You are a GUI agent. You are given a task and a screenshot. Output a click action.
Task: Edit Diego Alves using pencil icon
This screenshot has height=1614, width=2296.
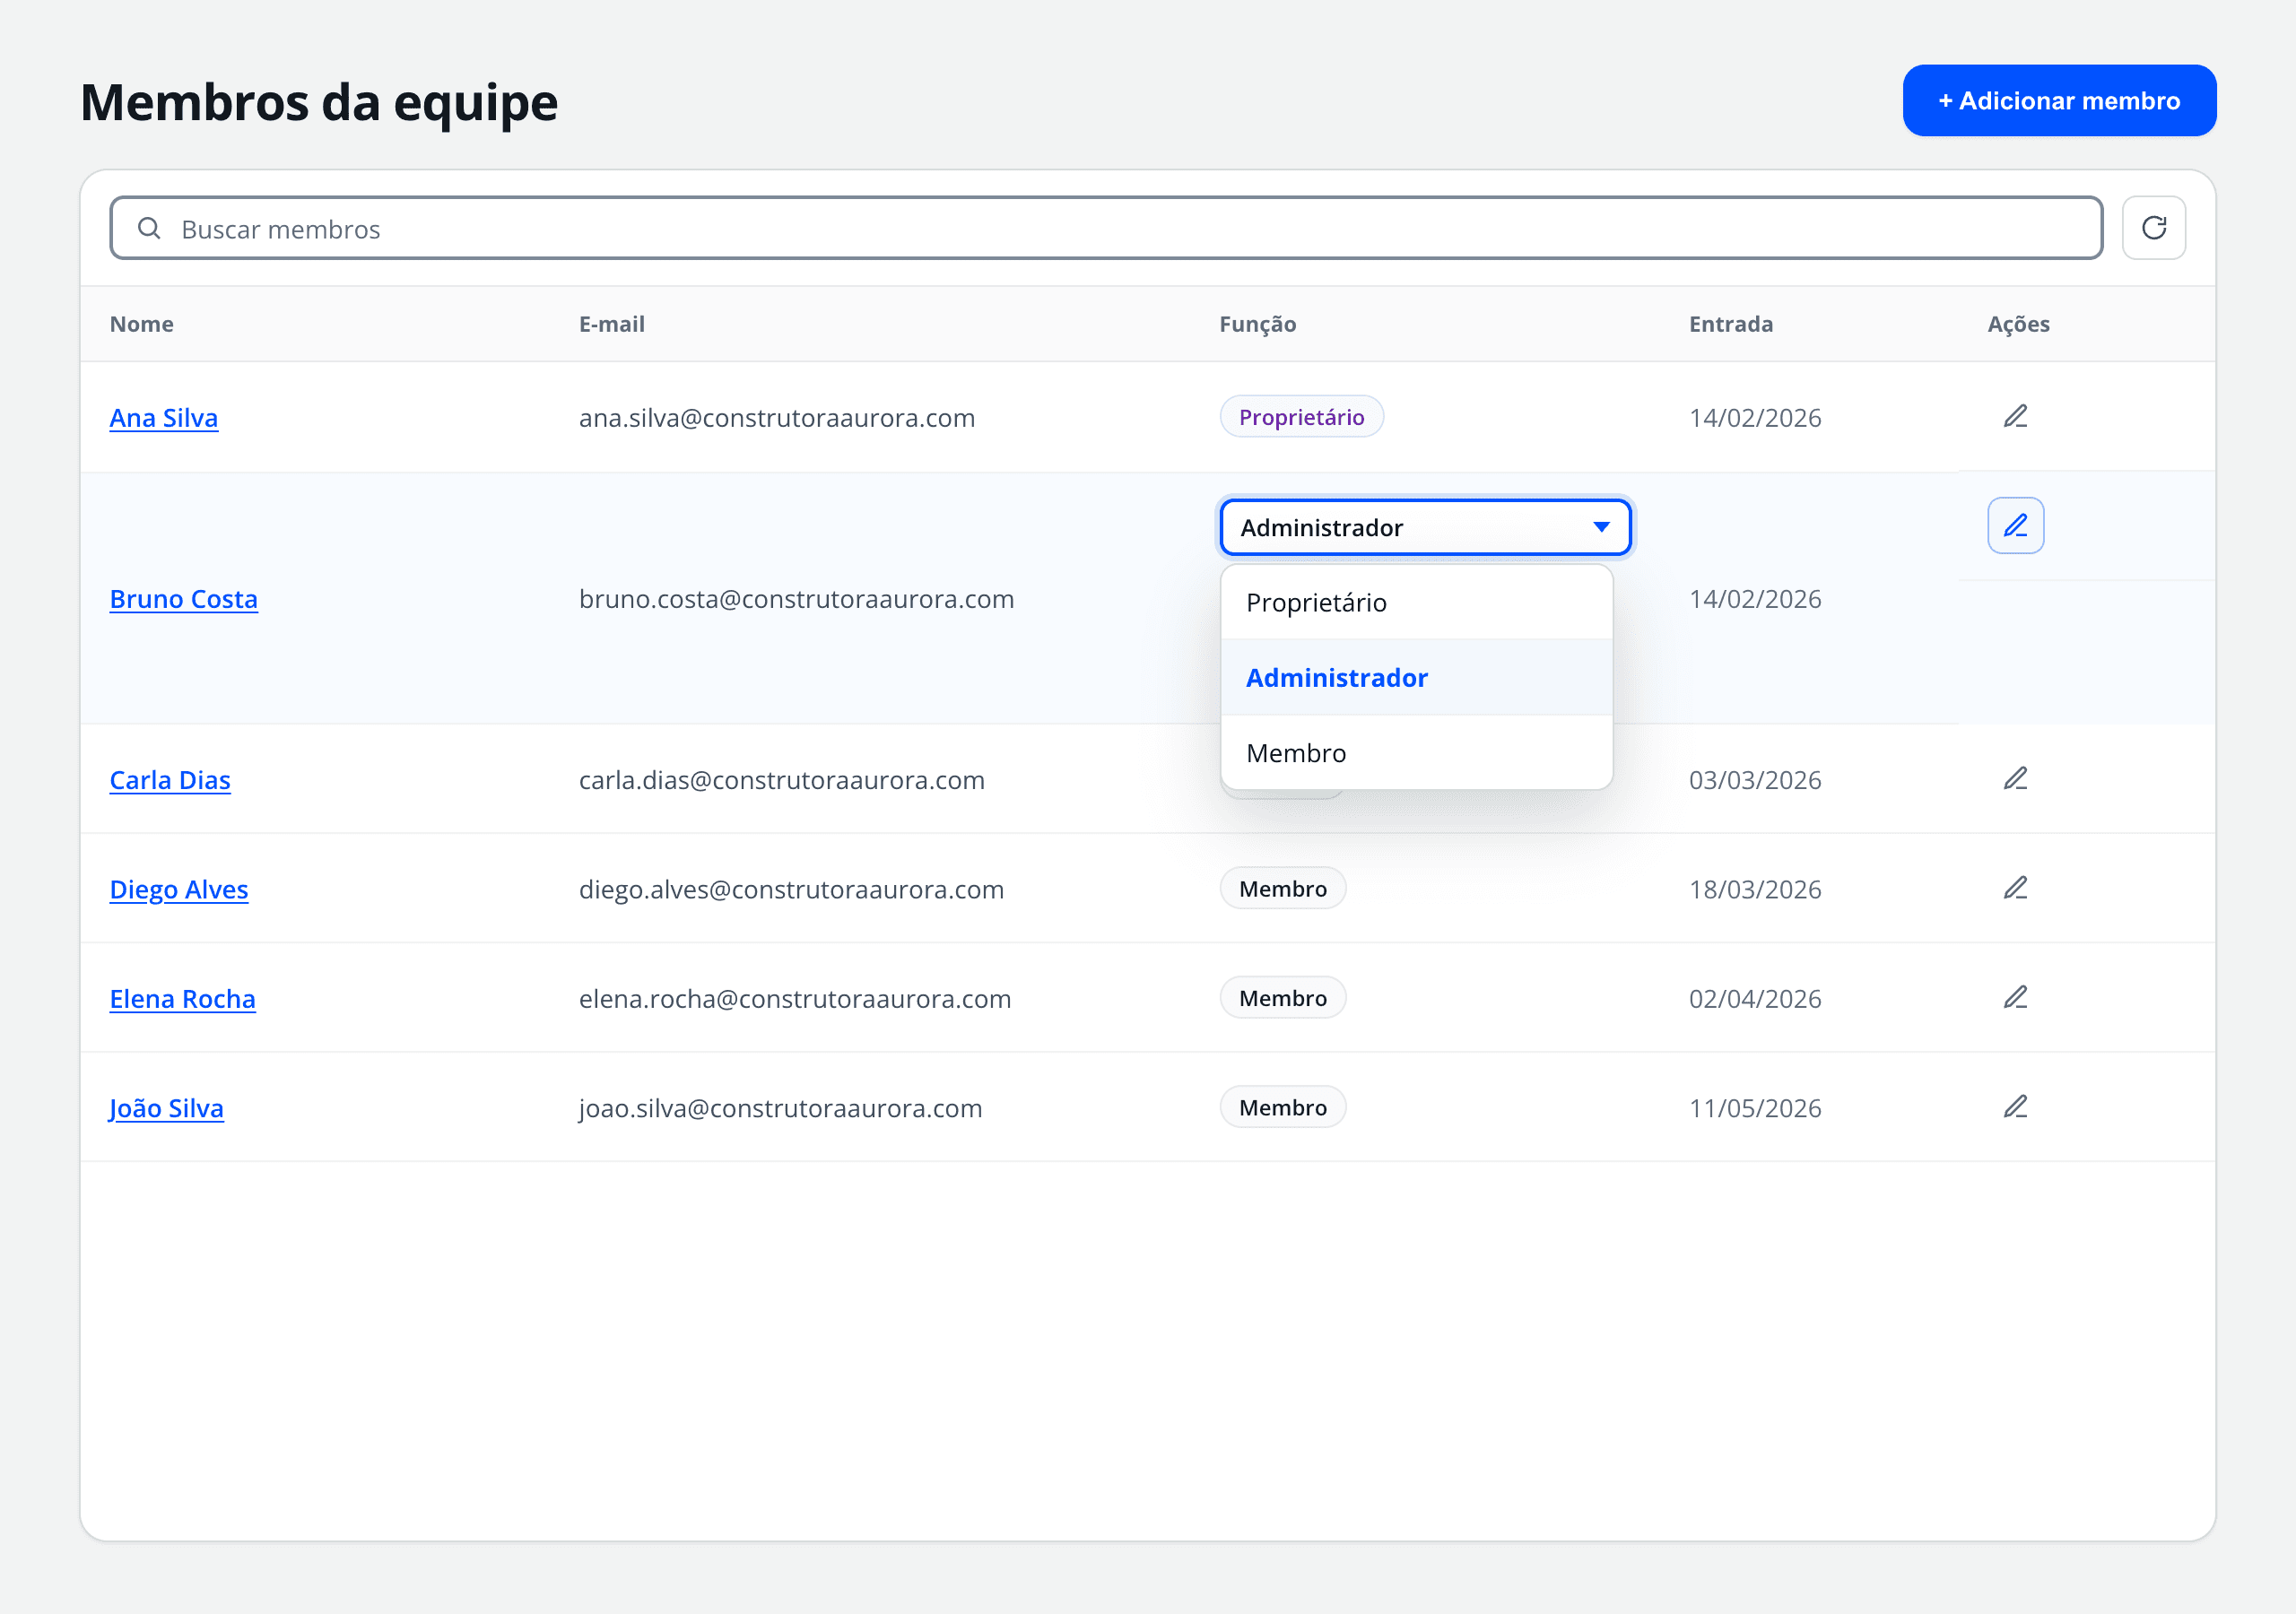(x=2015, y=888)
